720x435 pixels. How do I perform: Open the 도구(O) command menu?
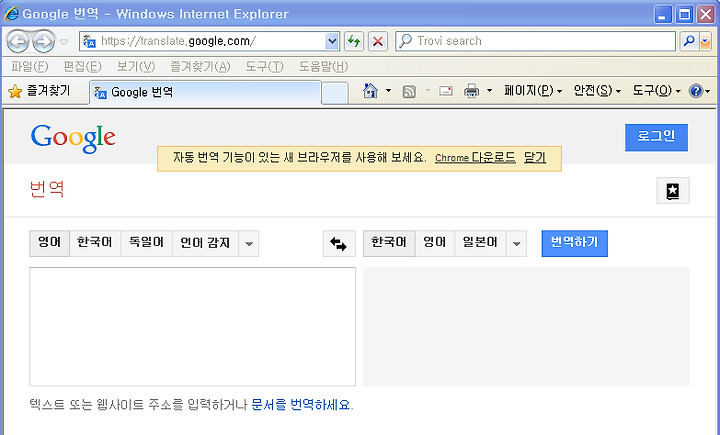point(656,91)
